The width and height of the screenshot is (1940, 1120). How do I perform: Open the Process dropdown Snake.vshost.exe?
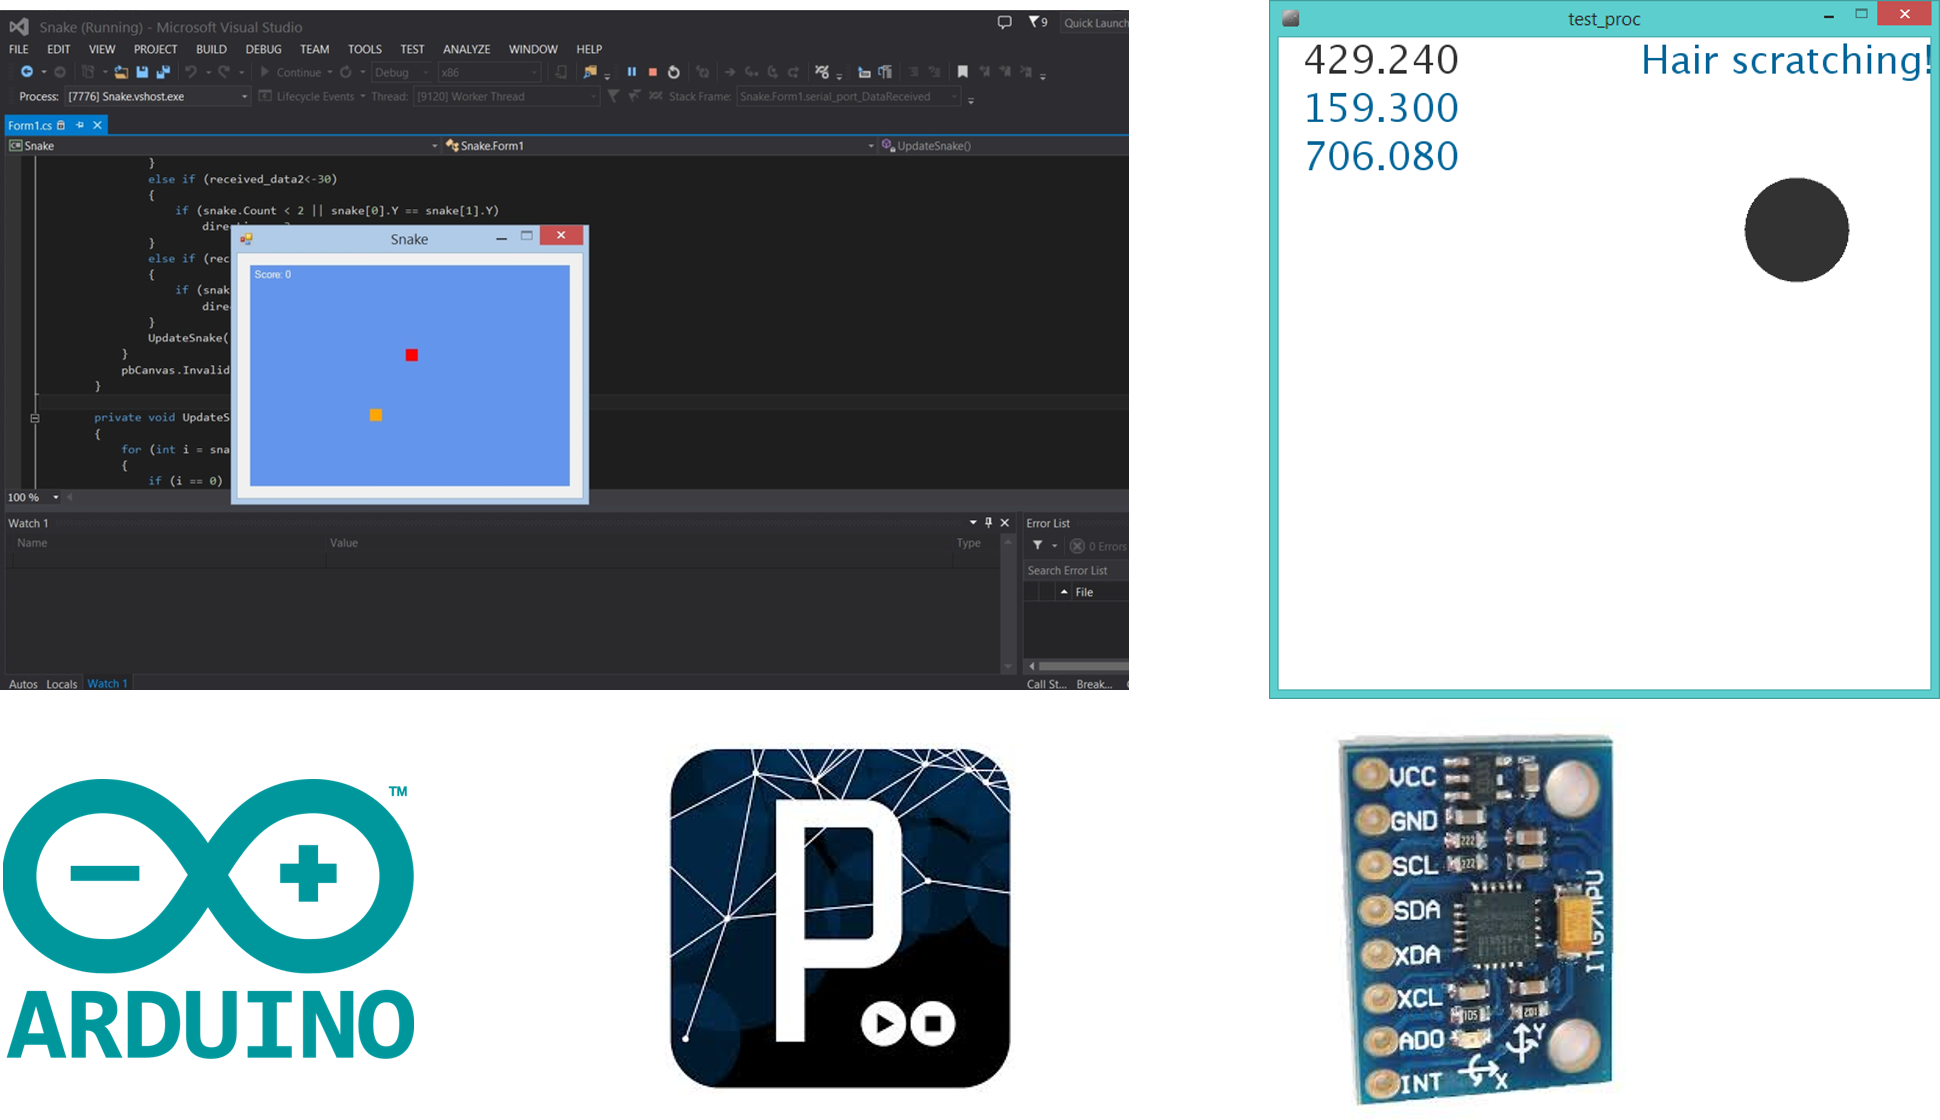point(244,97)
